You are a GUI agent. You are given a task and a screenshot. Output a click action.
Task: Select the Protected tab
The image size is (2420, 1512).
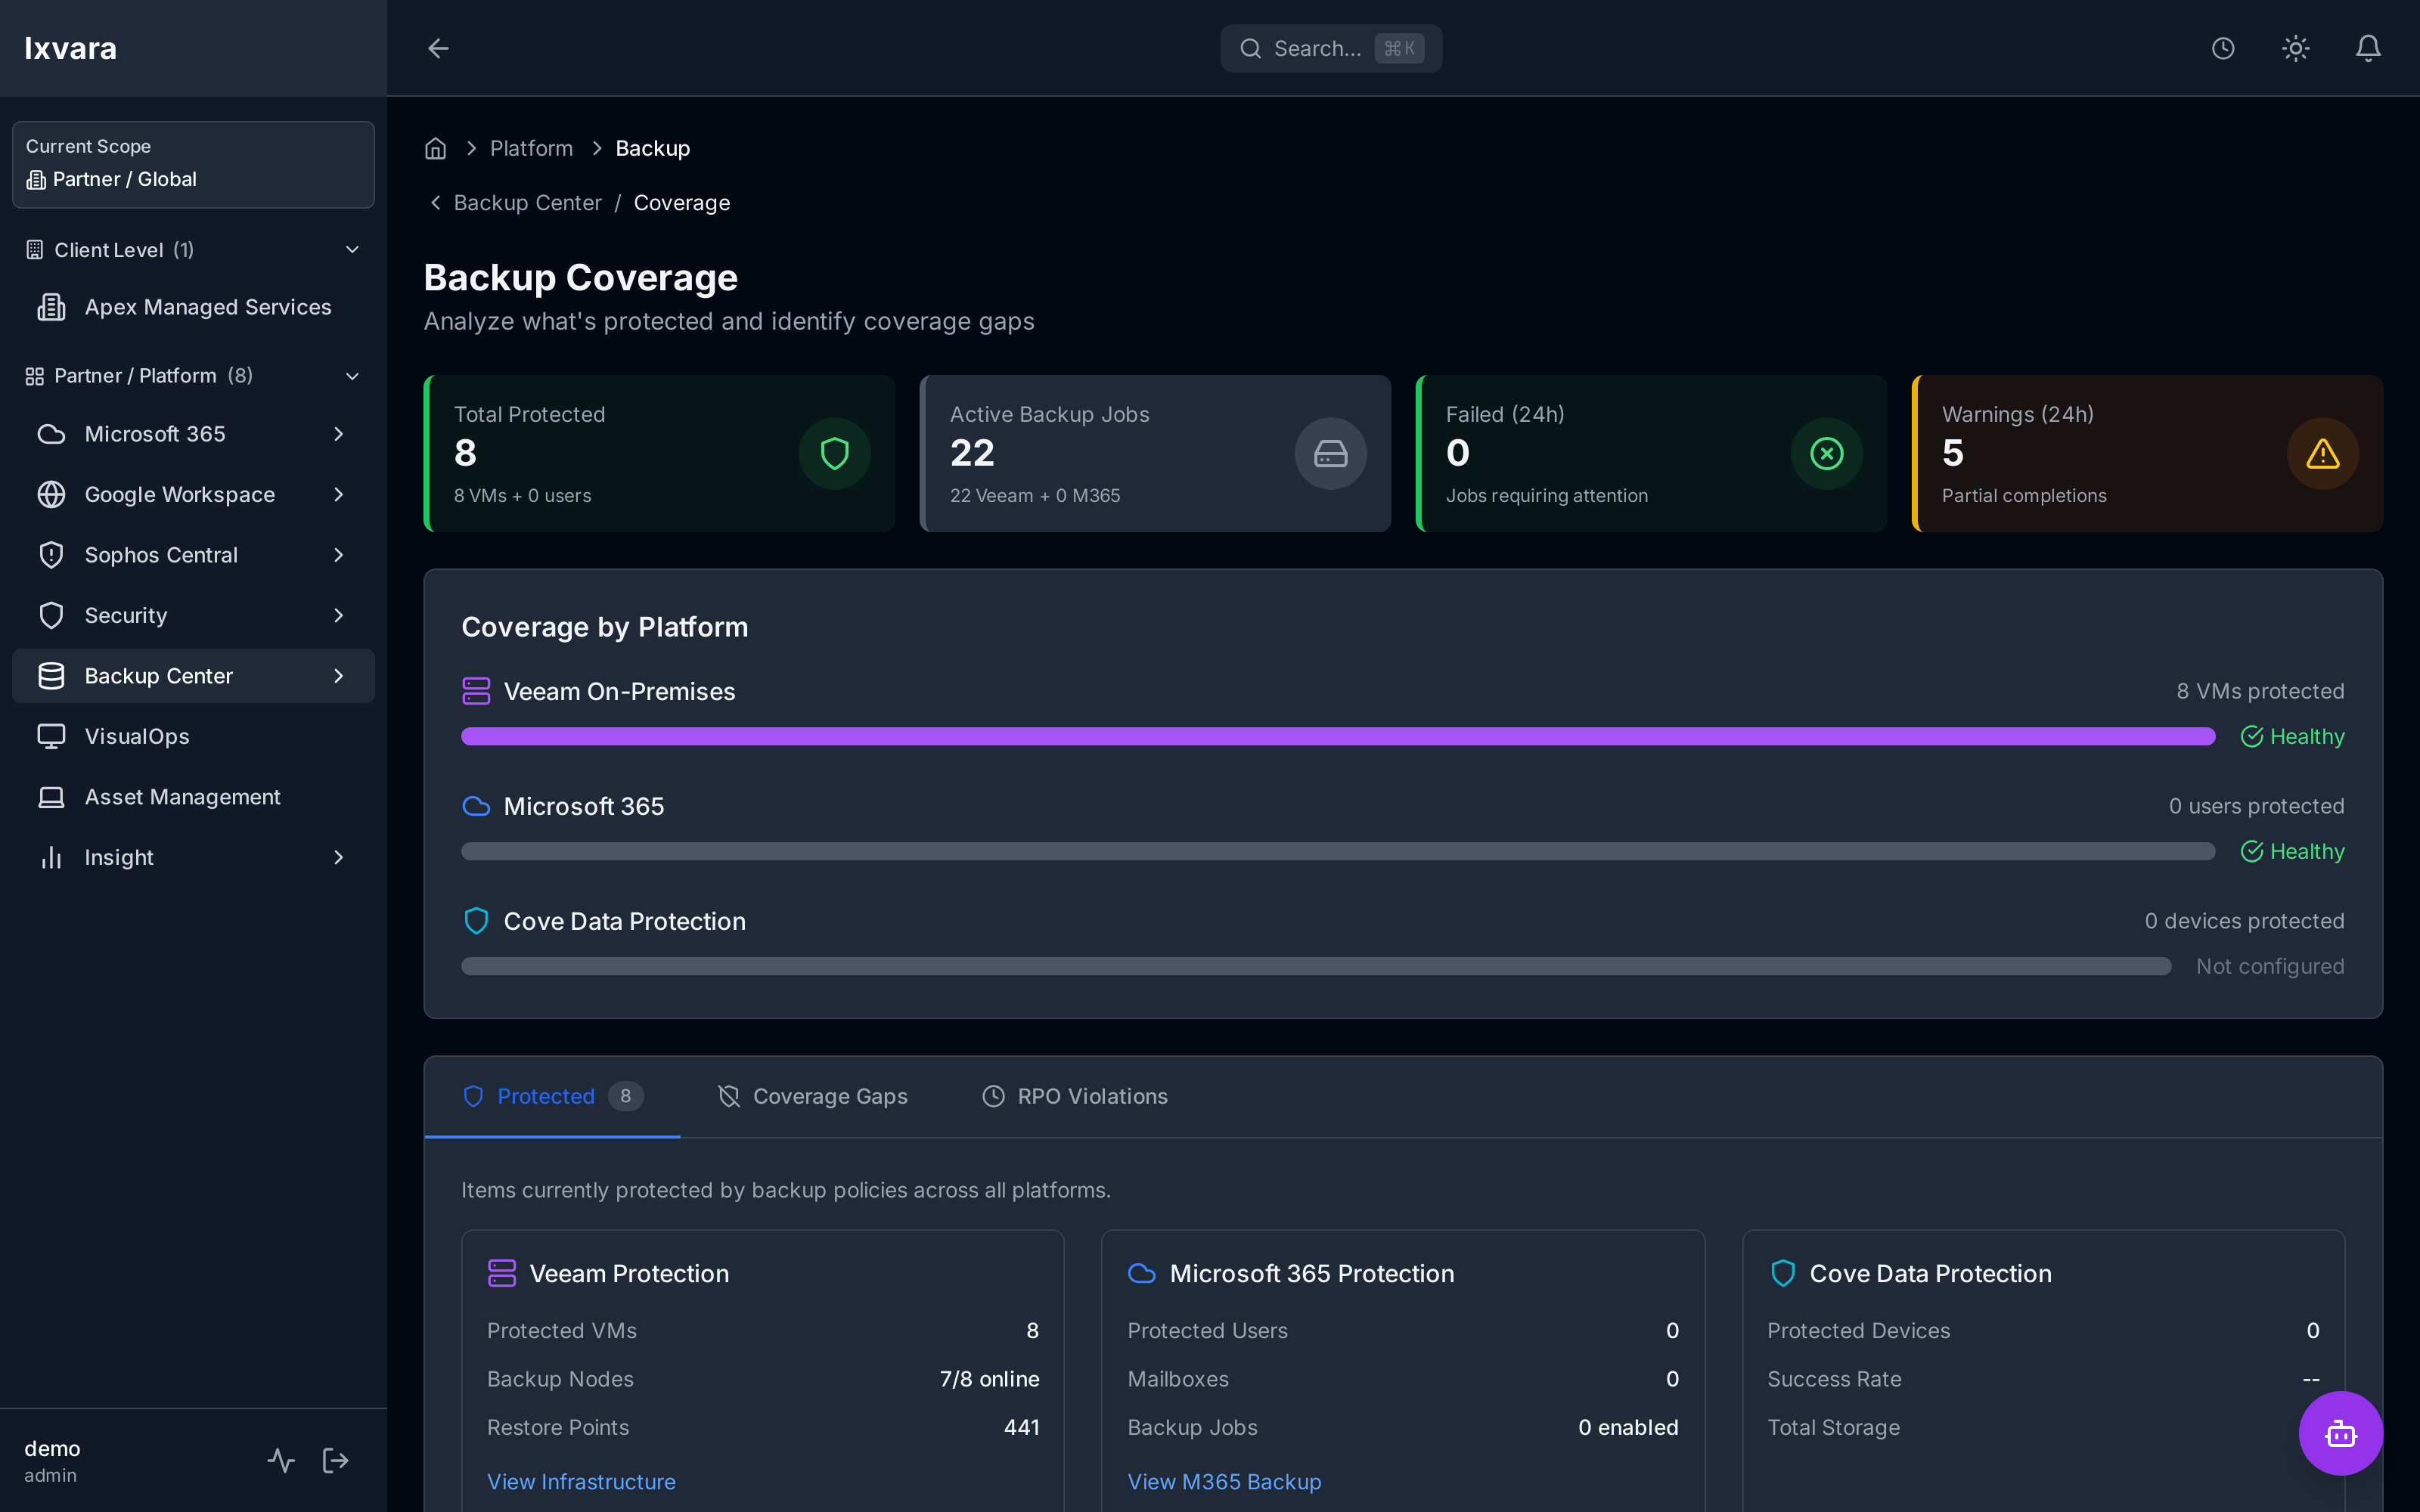[553, 1097]
